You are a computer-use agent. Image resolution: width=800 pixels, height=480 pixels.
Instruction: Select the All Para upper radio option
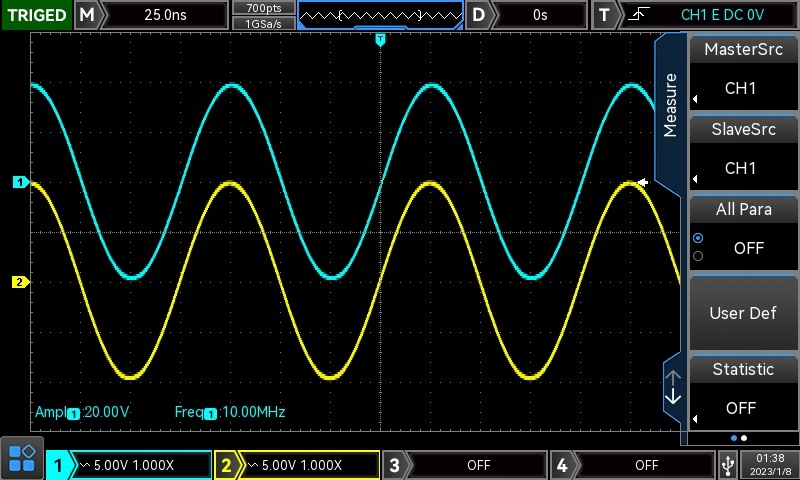point(698,238)
